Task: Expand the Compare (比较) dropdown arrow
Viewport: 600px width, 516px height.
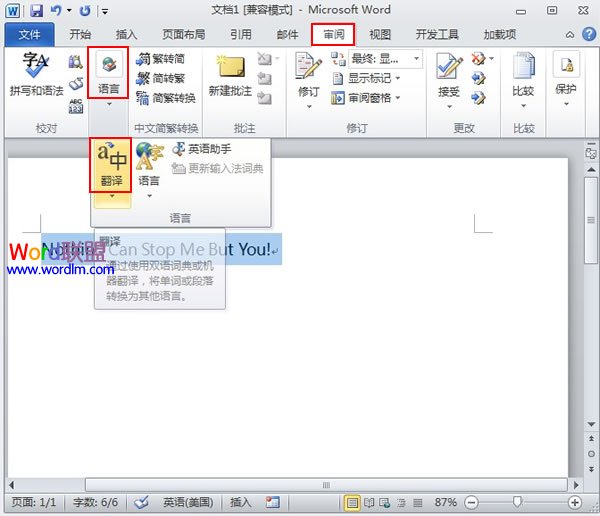Action: (523, 106)
